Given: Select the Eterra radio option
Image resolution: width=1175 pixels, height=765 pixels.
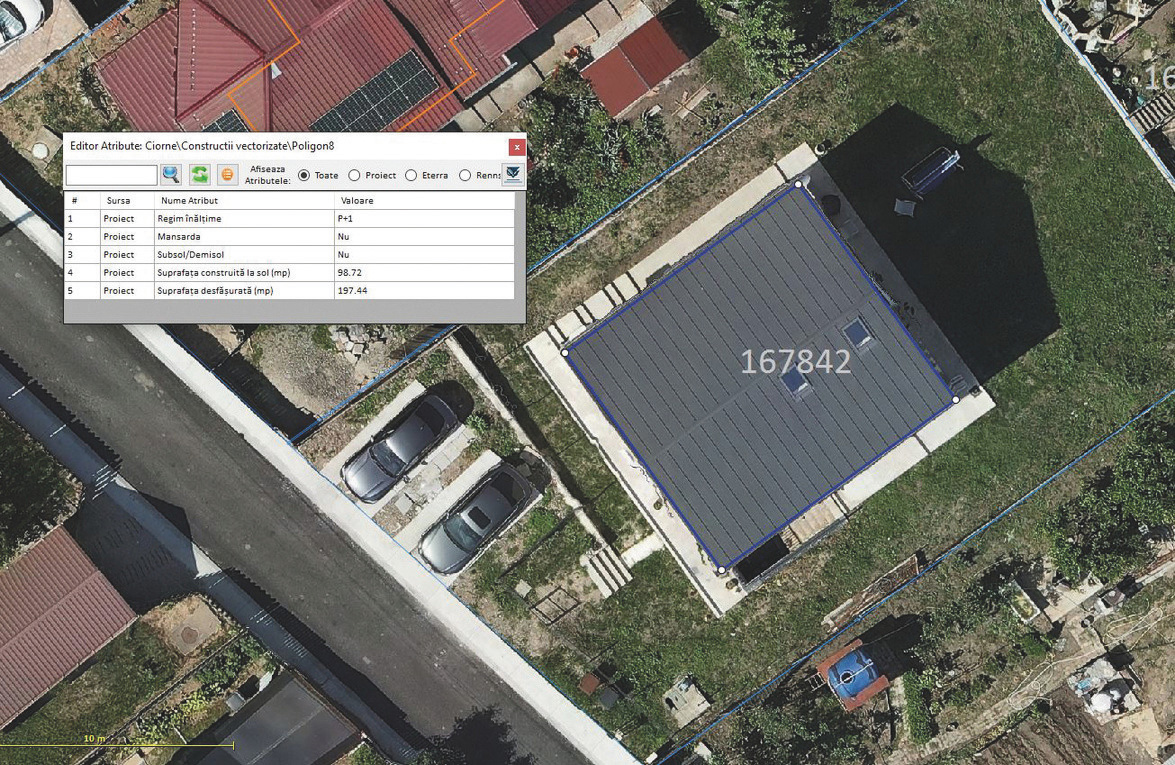Looking at the screenshot, I should 411,176.
